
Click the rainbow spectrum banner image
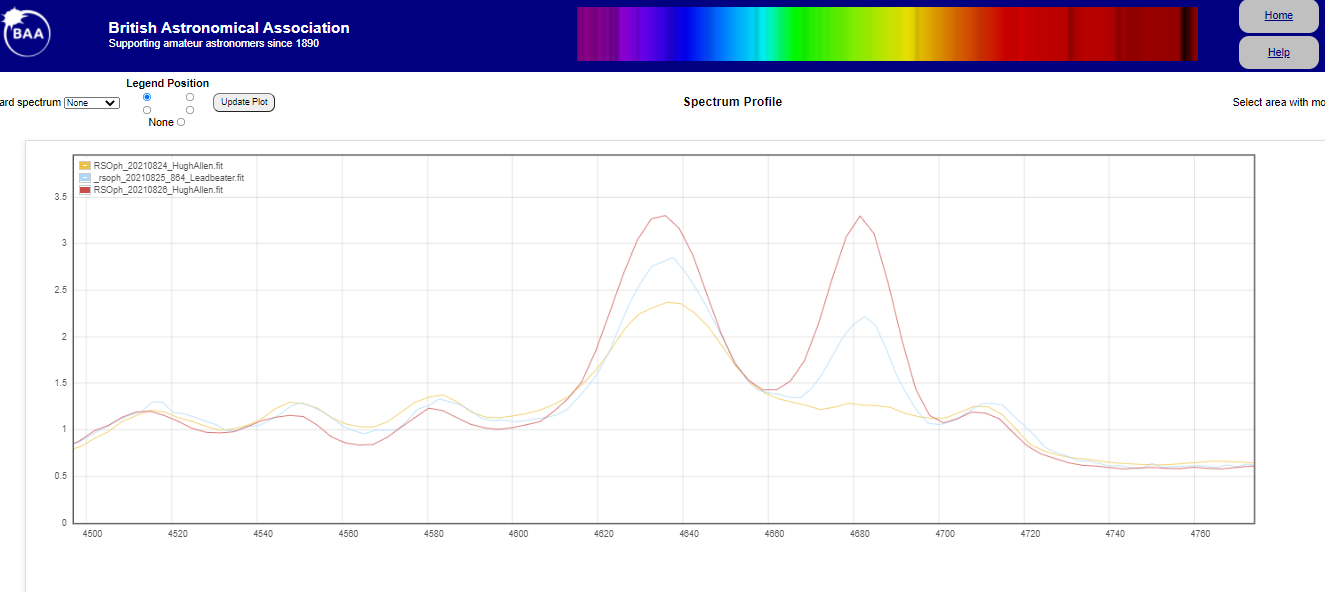886,34
